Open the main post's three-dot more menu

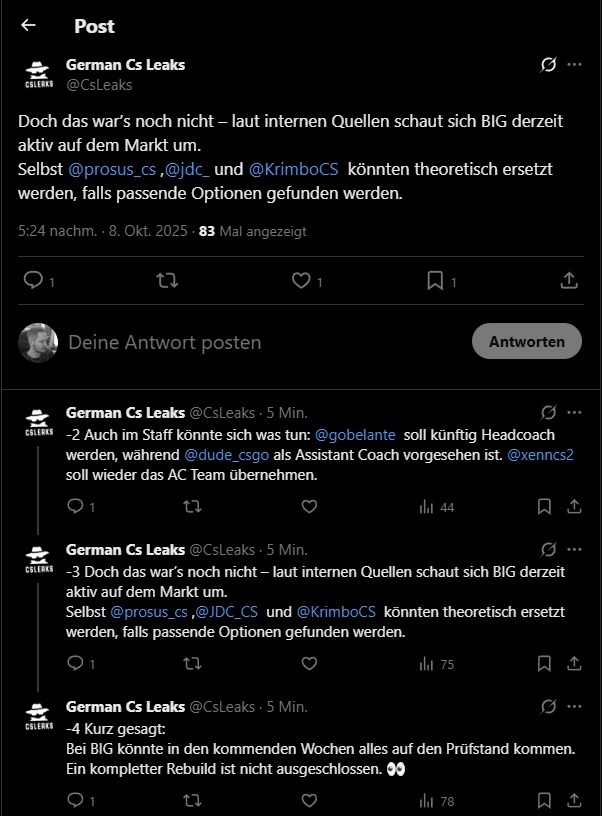(x=574, y=65)
